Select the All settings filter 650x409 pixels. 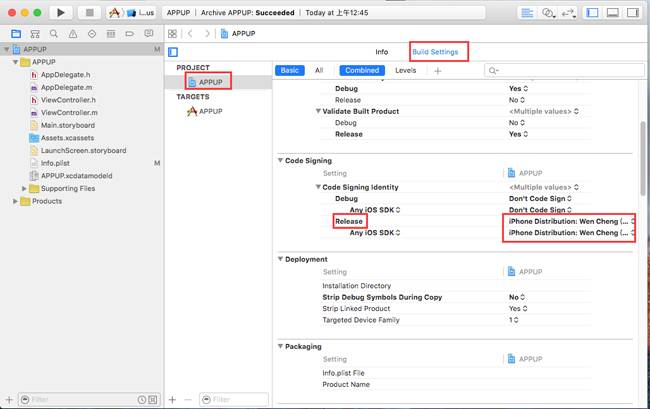pos(319,70)
